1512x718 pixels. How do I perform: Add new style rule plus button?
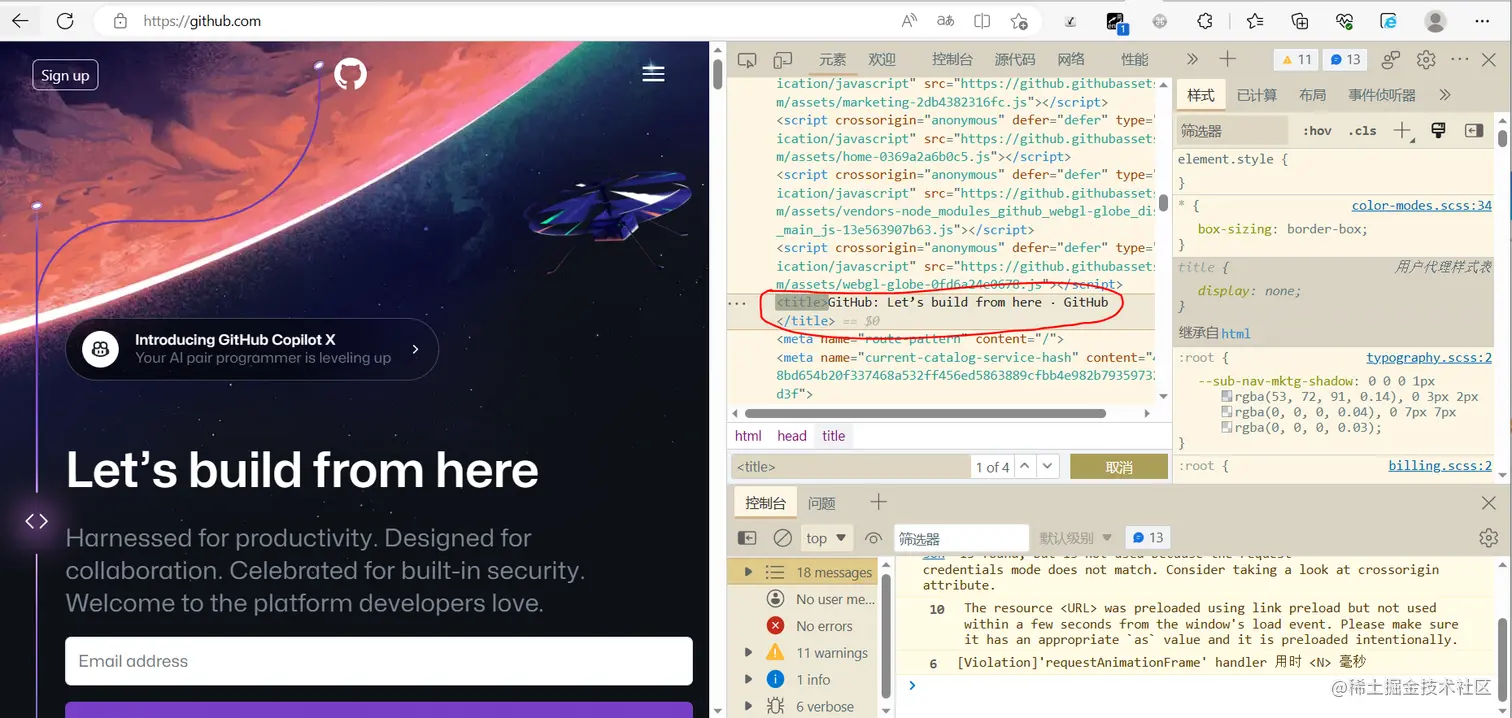tap(1403, 131)
